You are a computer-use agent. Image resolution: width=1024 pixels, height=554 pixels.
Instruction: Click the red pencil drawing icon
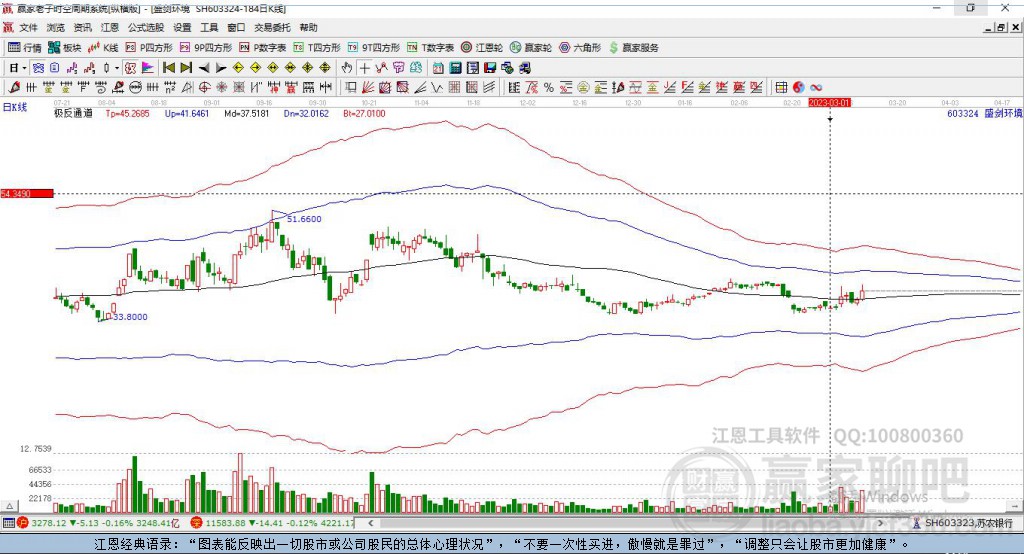[14, 88]
